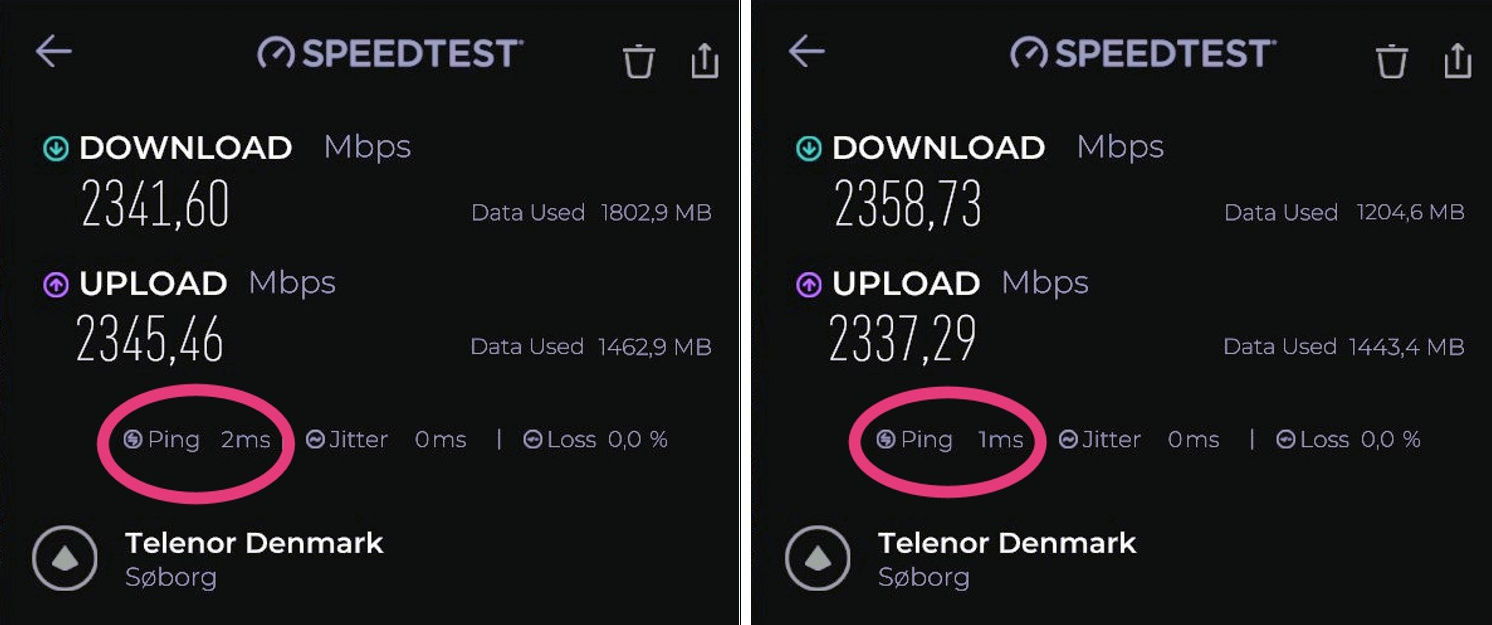Click the green download arrow icon in left panel
The width and height of the screenshot is (1492, 625).
tap(56, 149)
